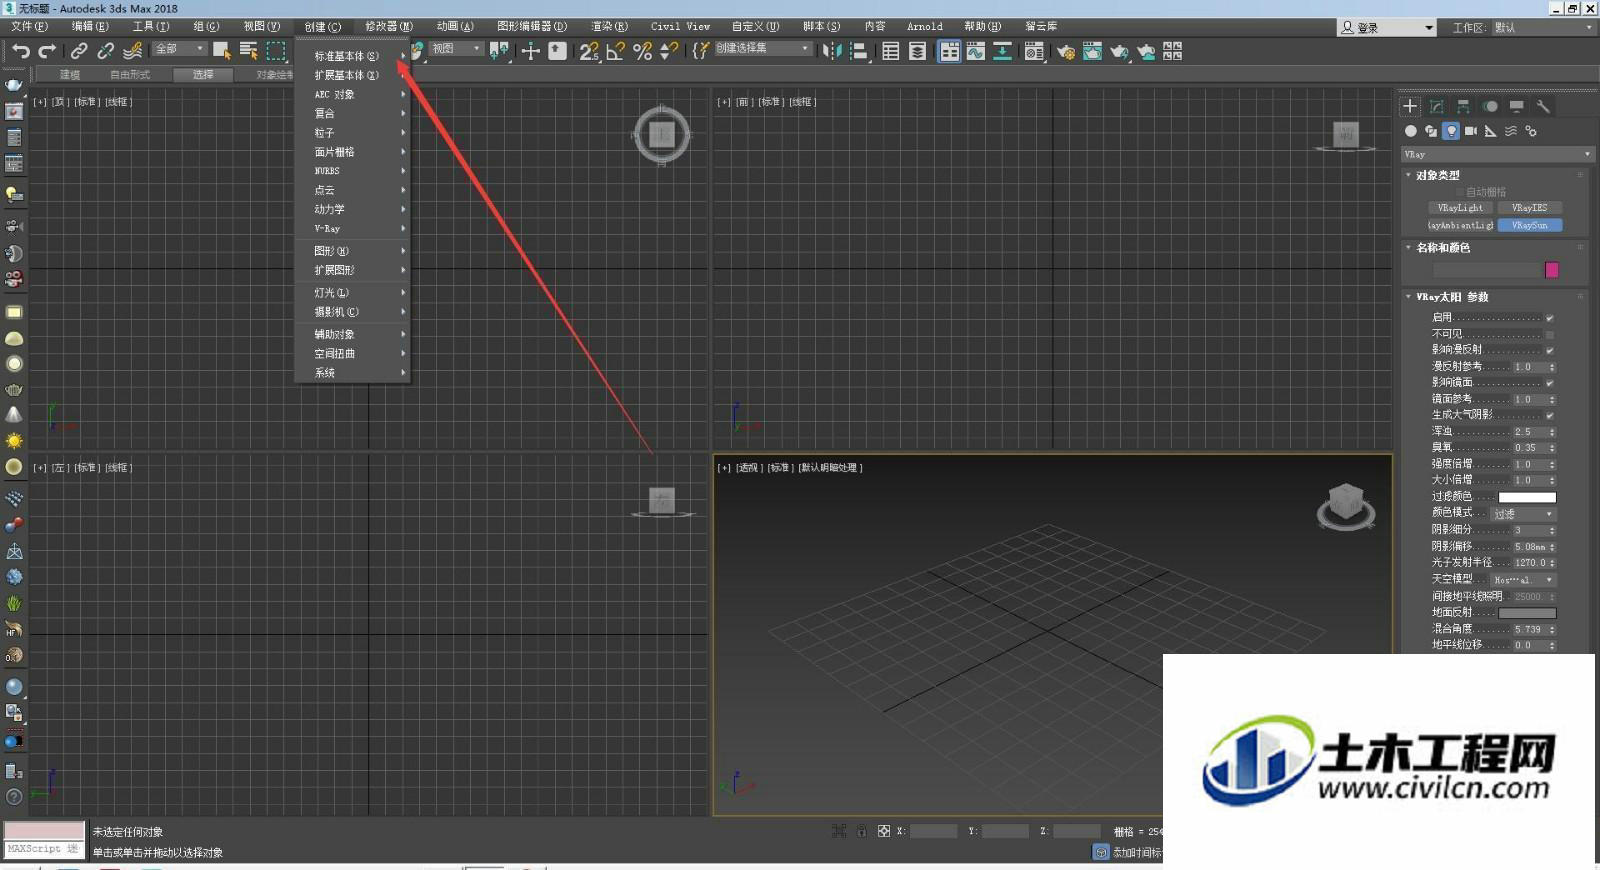
Task: Select the Geometry category sphere icon
Action: tap(1411, 131)
